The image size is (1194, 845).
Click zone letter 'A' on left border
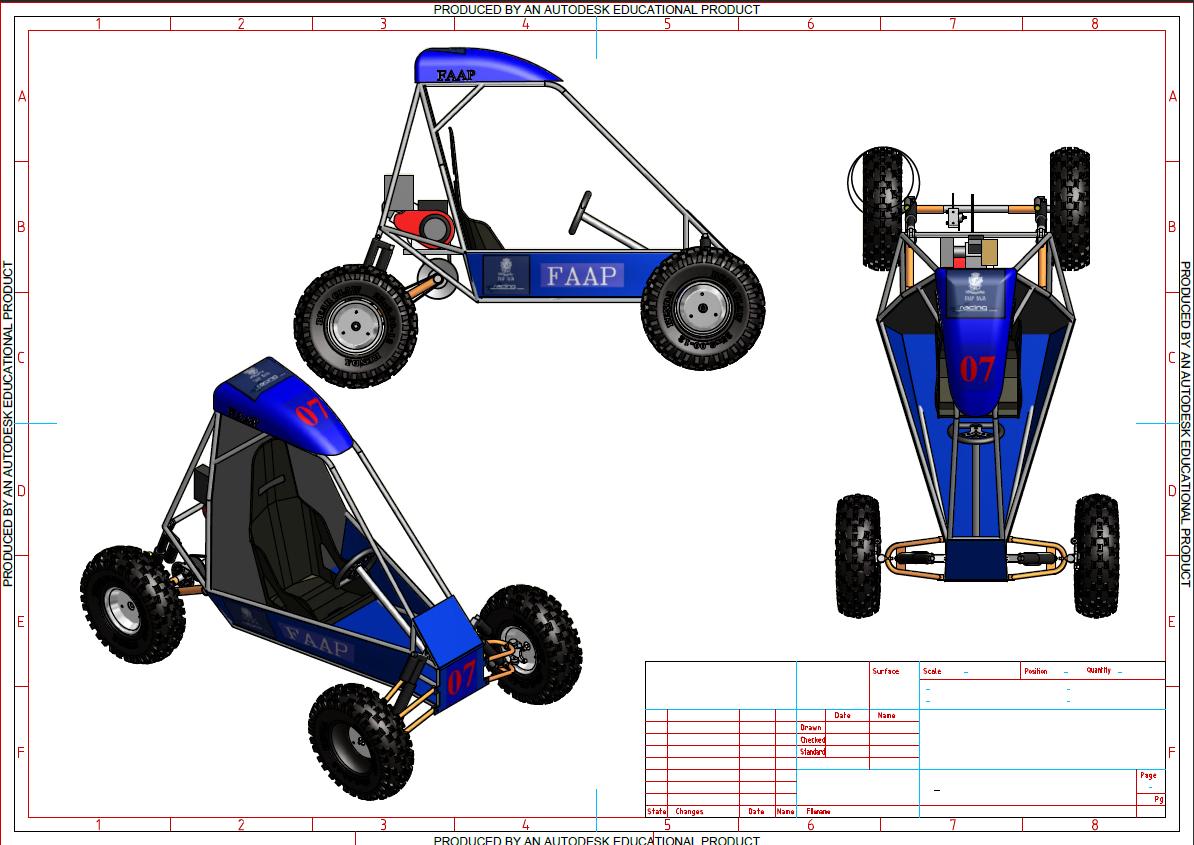[22, 97]
